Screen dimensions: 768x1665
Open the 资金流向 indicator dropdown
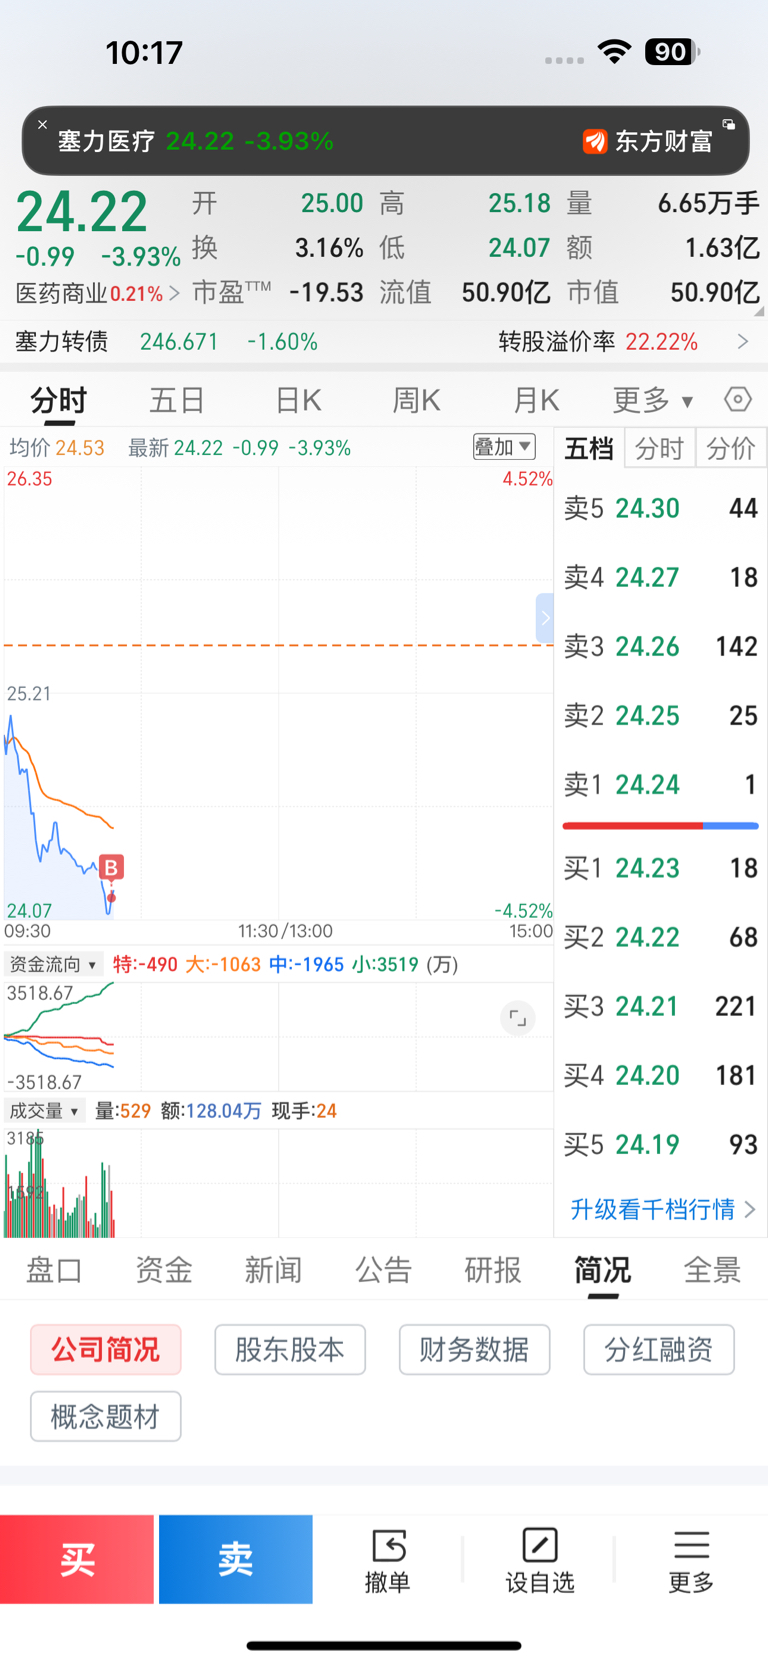pyautogui.click(x=53, y=964)
